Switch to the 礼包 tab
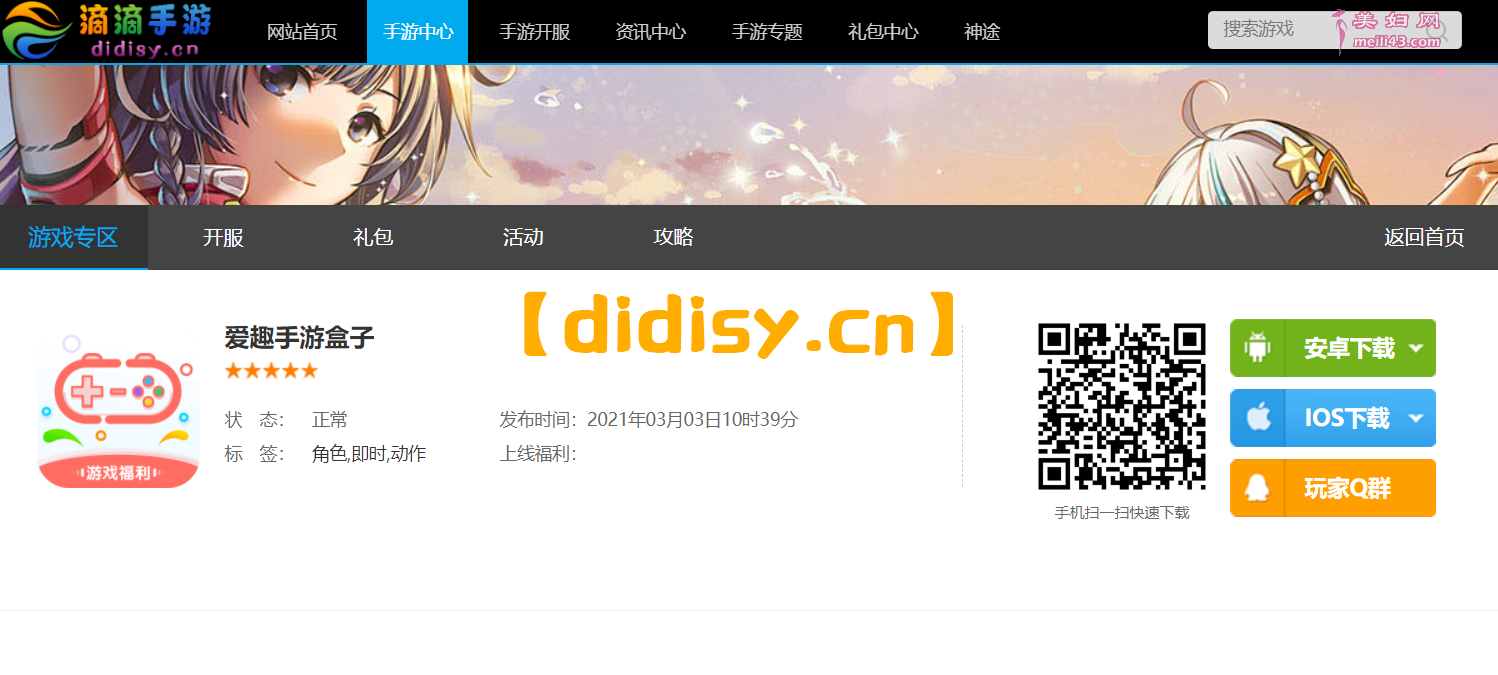Image resolution: width=1498 pixels, height=675 pixels. (373, 238)
